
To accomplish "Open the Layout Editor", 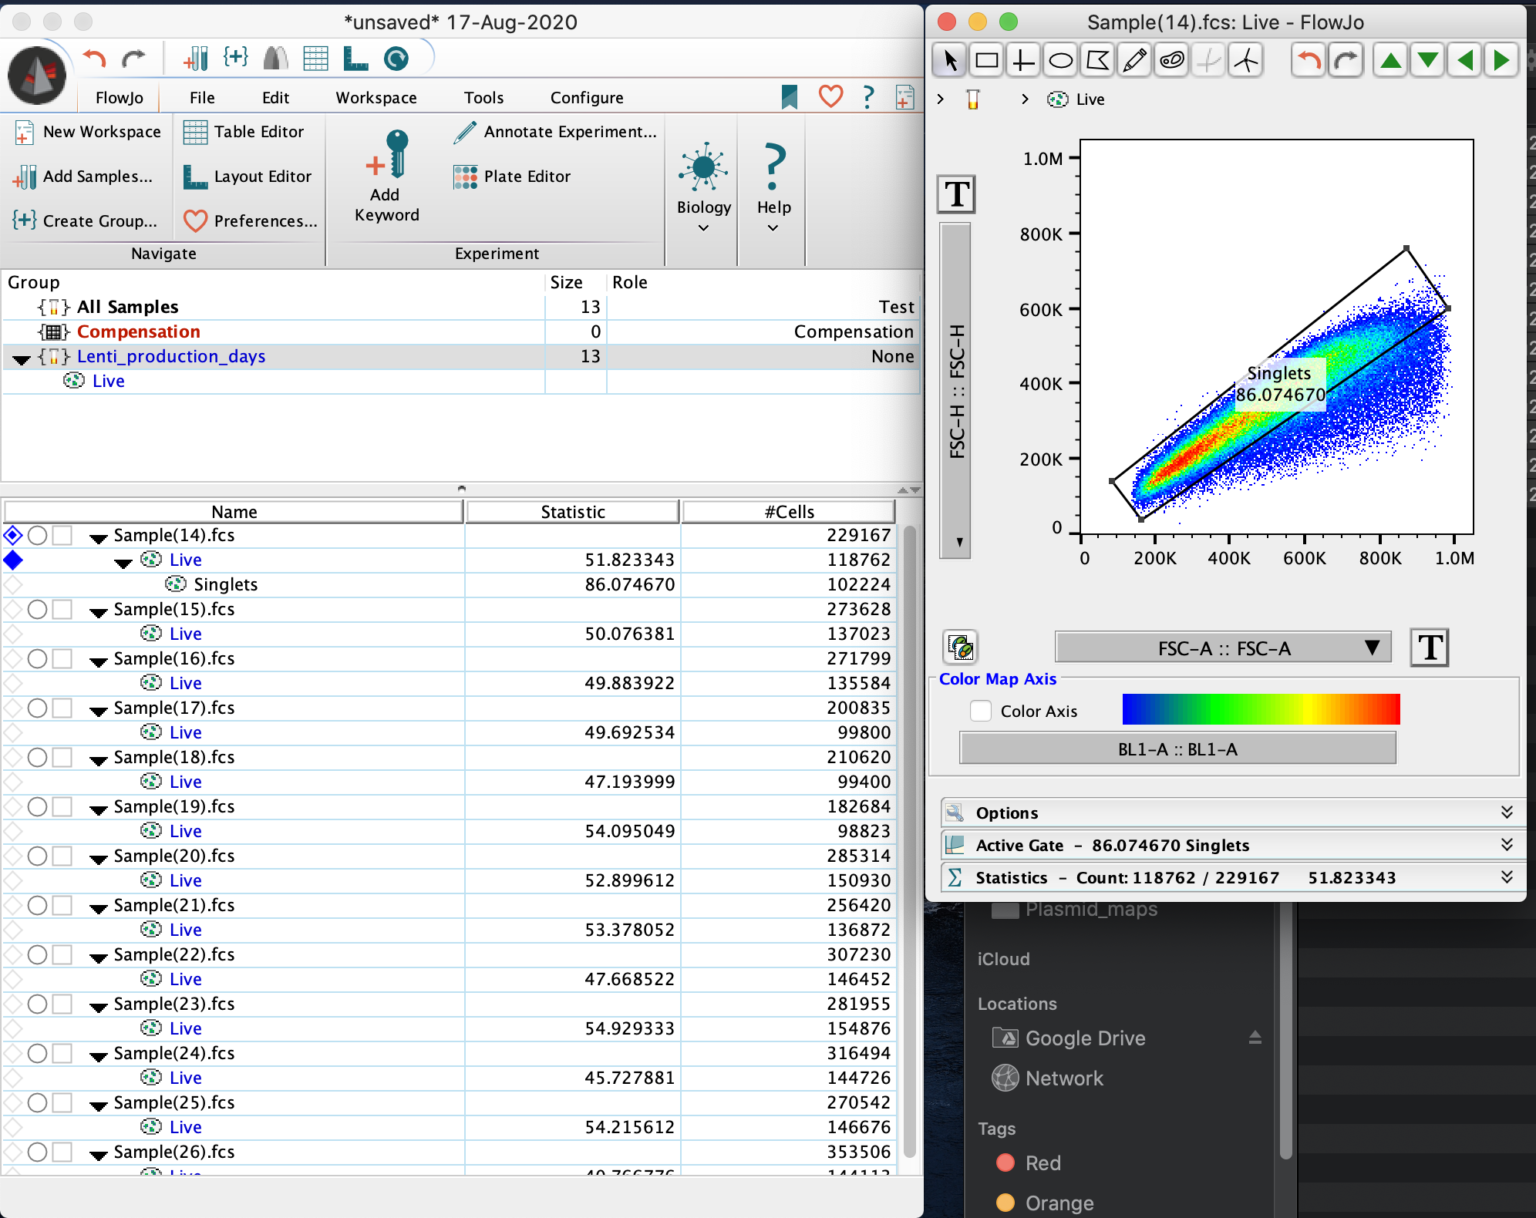I will (x=248, y=177).
